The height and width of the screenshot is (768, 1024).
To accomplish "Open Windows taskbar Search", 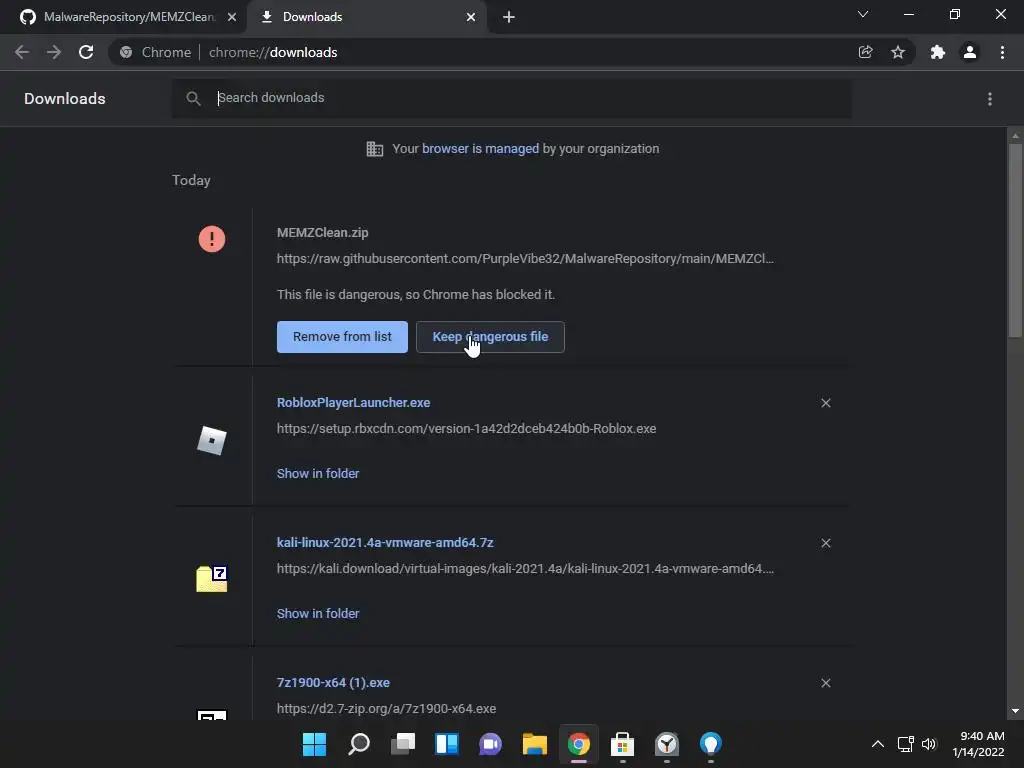I will [x=359, y=744].
